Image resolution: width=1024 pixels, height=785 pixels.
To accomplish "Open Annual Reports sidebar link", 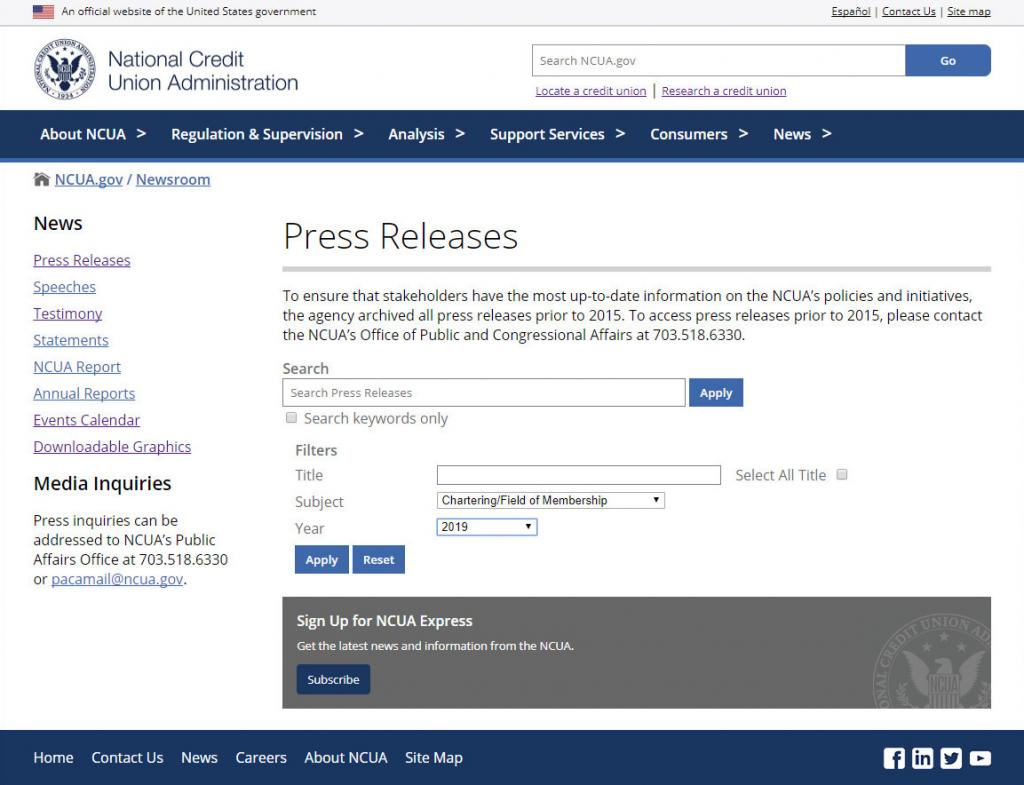I will [84, 394].
